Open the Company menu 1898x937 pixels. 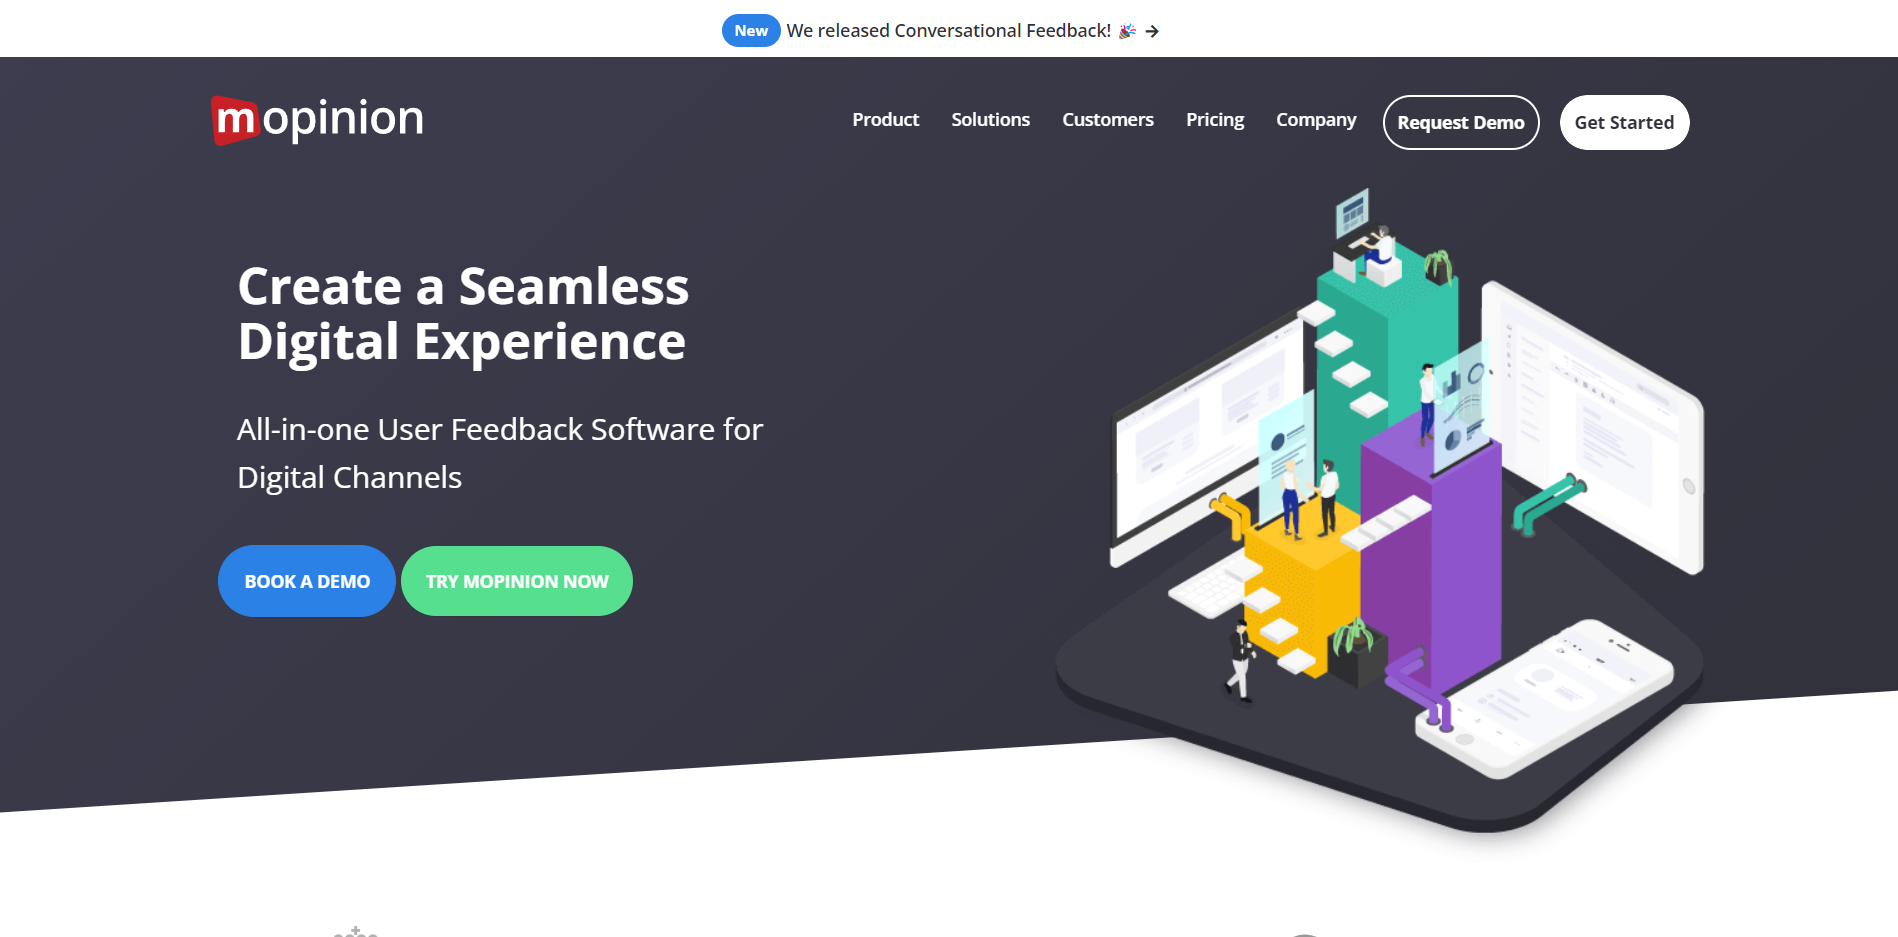coord(1316,120)
